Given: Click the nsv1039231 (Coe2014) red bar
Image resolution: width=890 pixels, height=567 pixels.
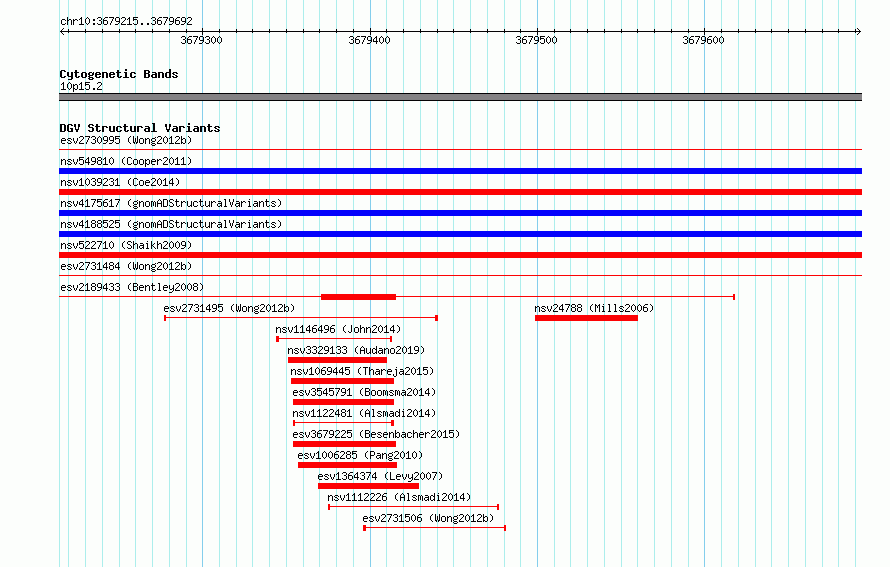Looking at the screenshot, I should (460, 192).
